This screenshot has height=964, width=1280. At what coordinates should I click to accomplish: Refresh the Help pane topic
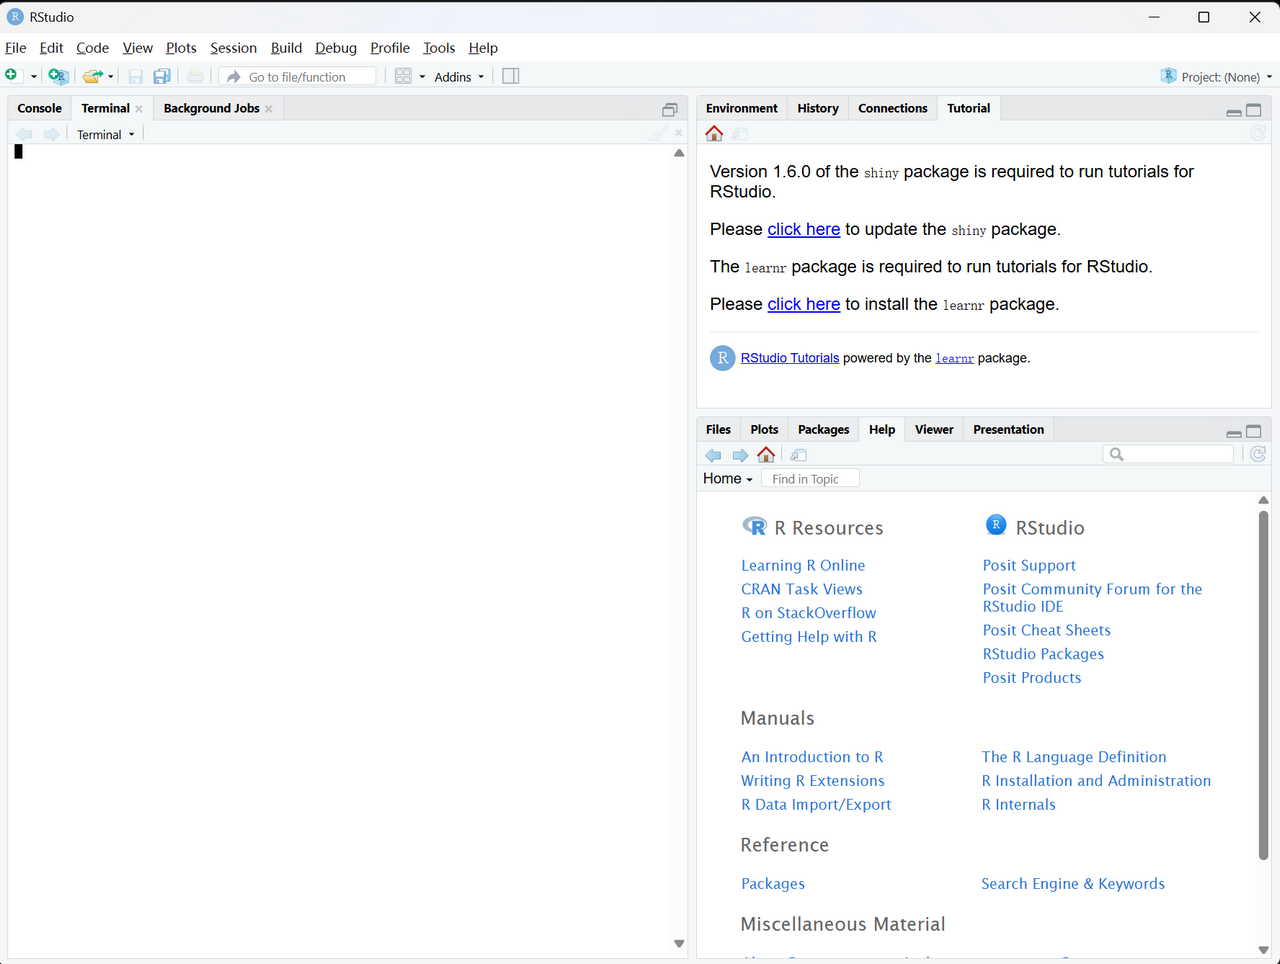click(x=1258, y=454)
